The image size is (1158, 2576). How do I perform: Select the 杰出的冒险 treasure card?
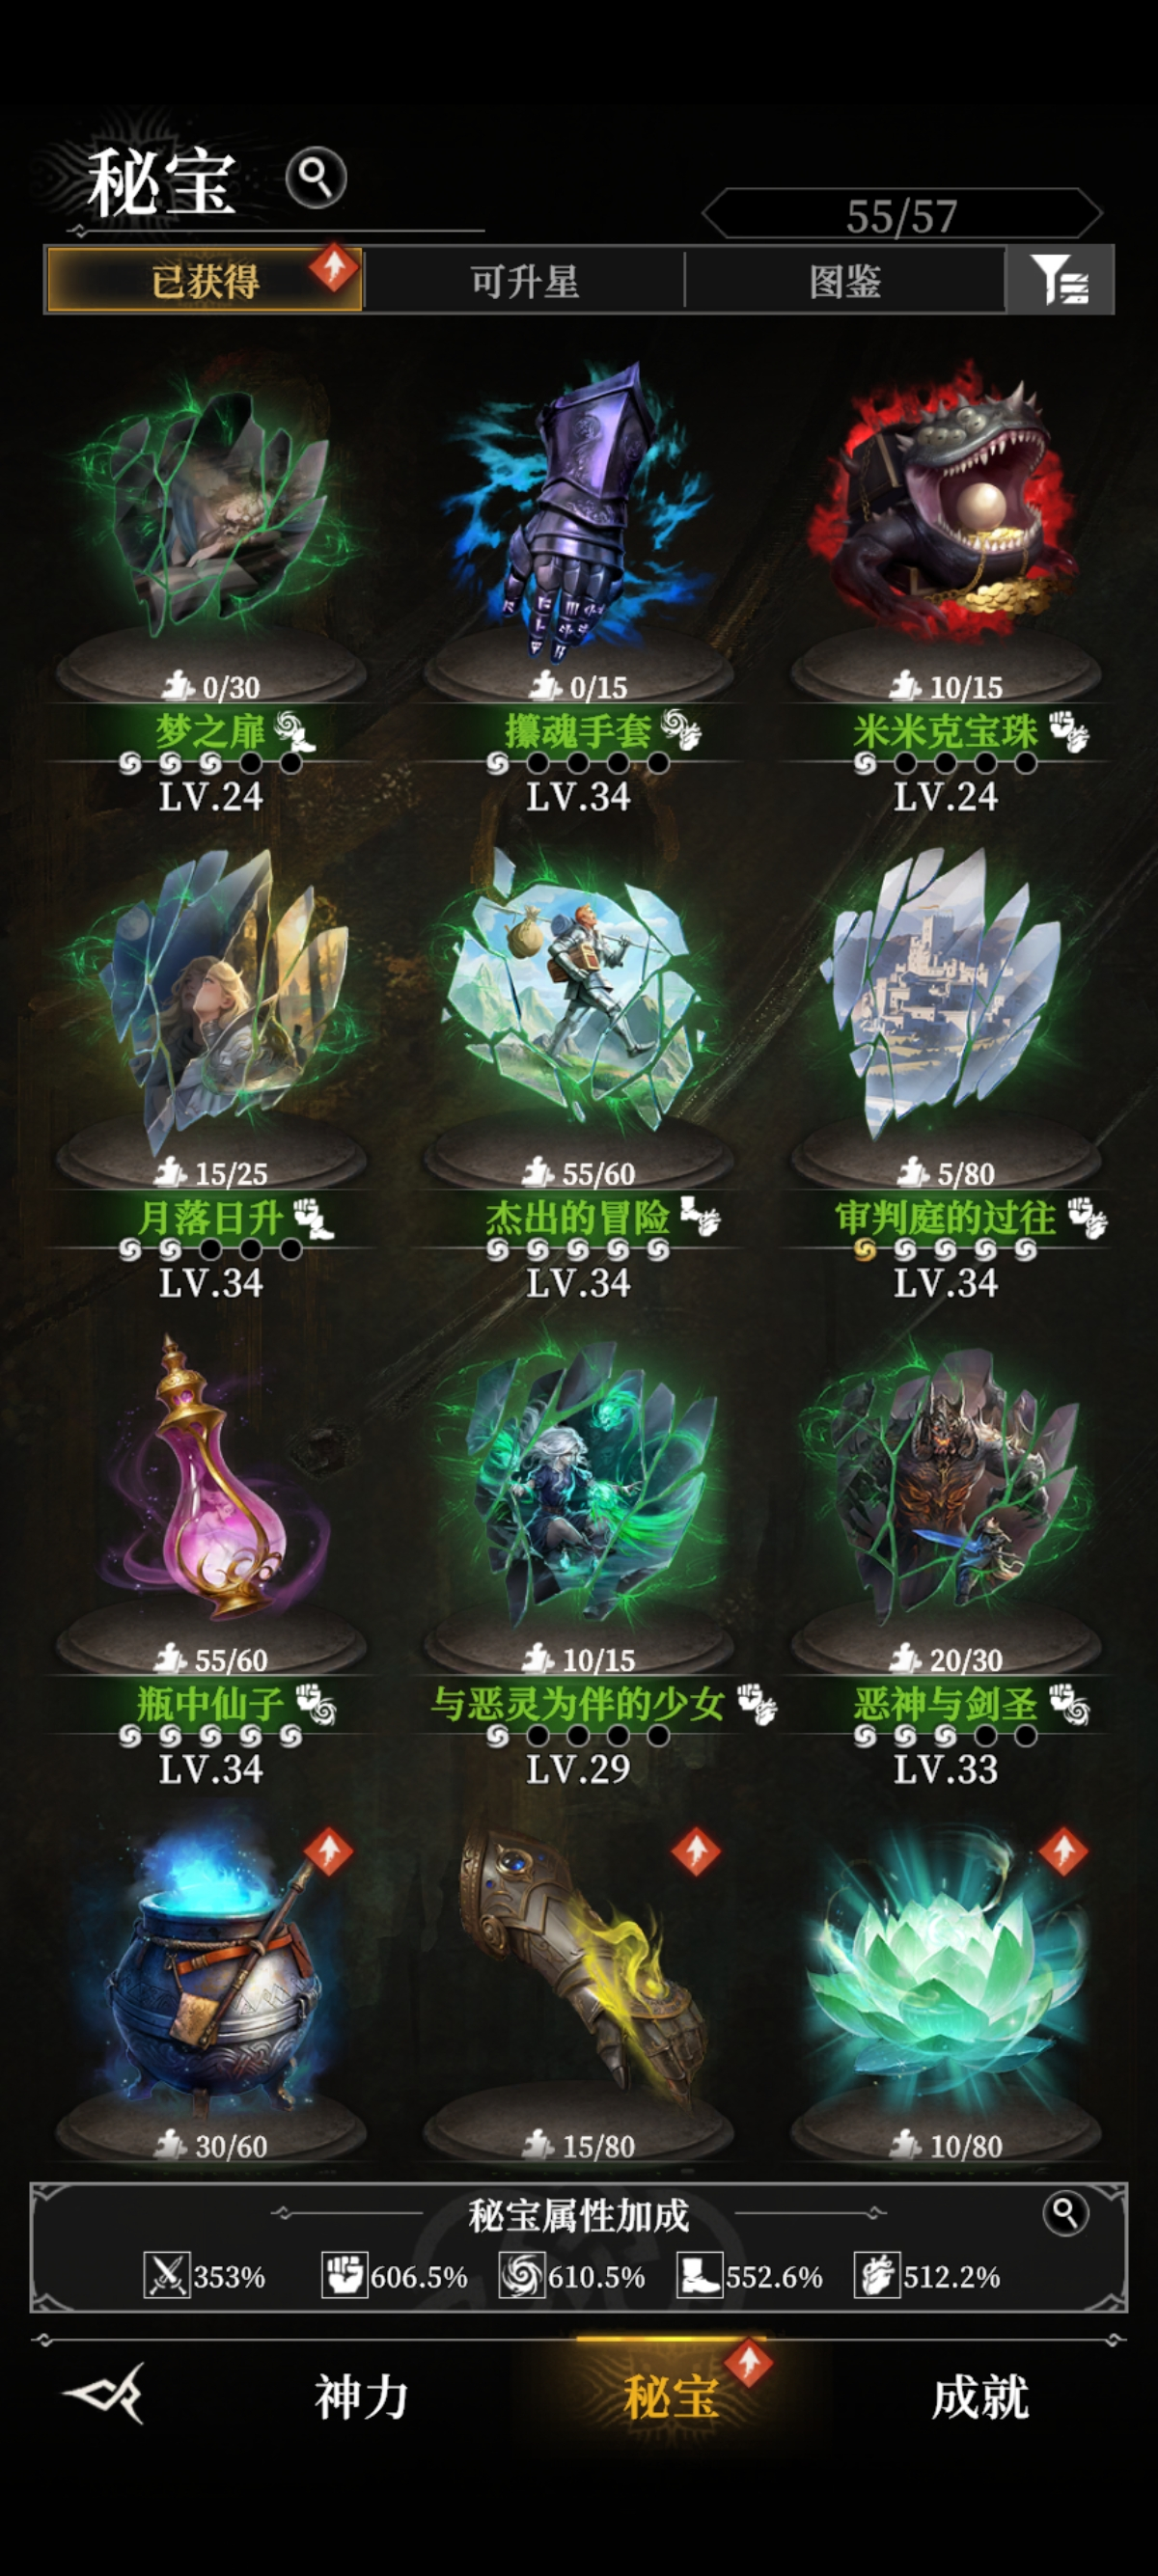578,1075
